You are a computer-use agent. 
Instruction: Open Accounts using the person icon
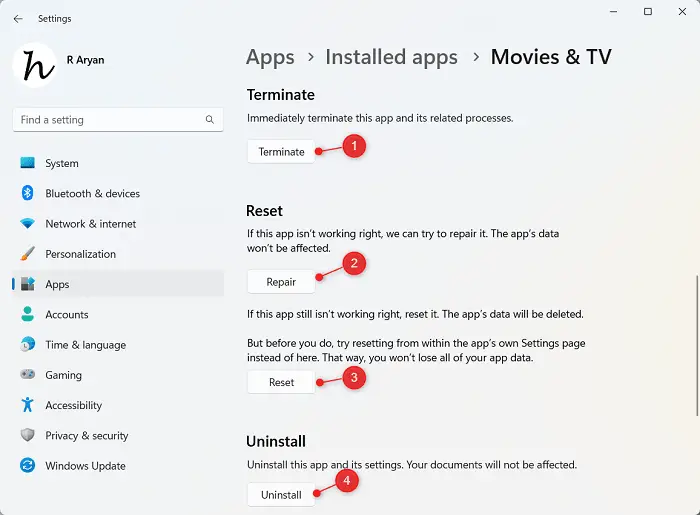[27, 314]
